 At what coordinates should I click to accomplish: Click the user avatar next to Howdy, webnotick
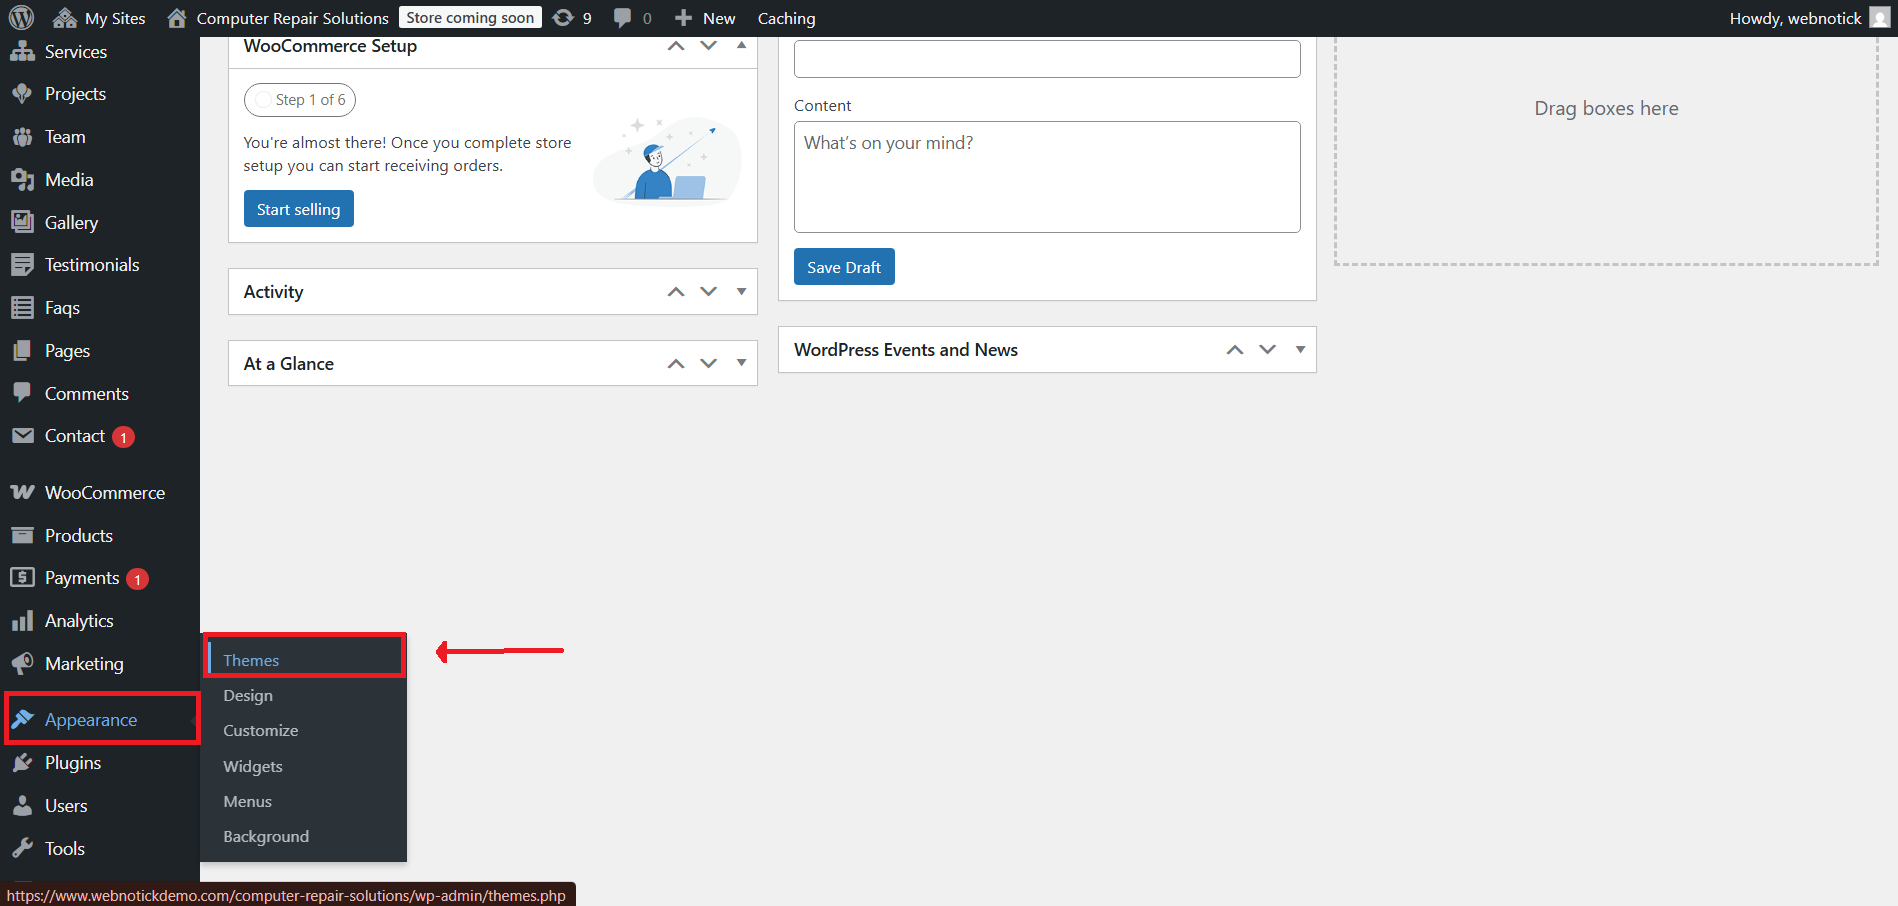tap(1879, 18)
